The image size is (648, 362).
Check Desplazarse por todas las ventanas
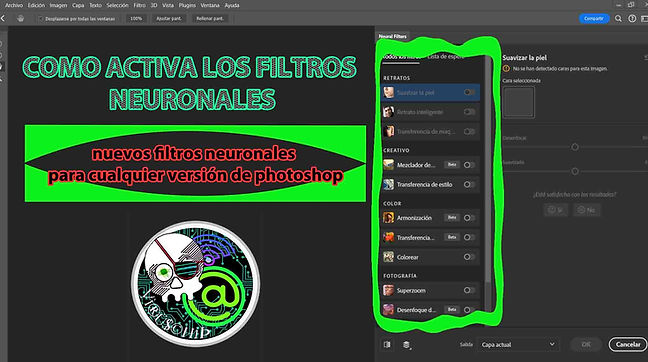40,19
